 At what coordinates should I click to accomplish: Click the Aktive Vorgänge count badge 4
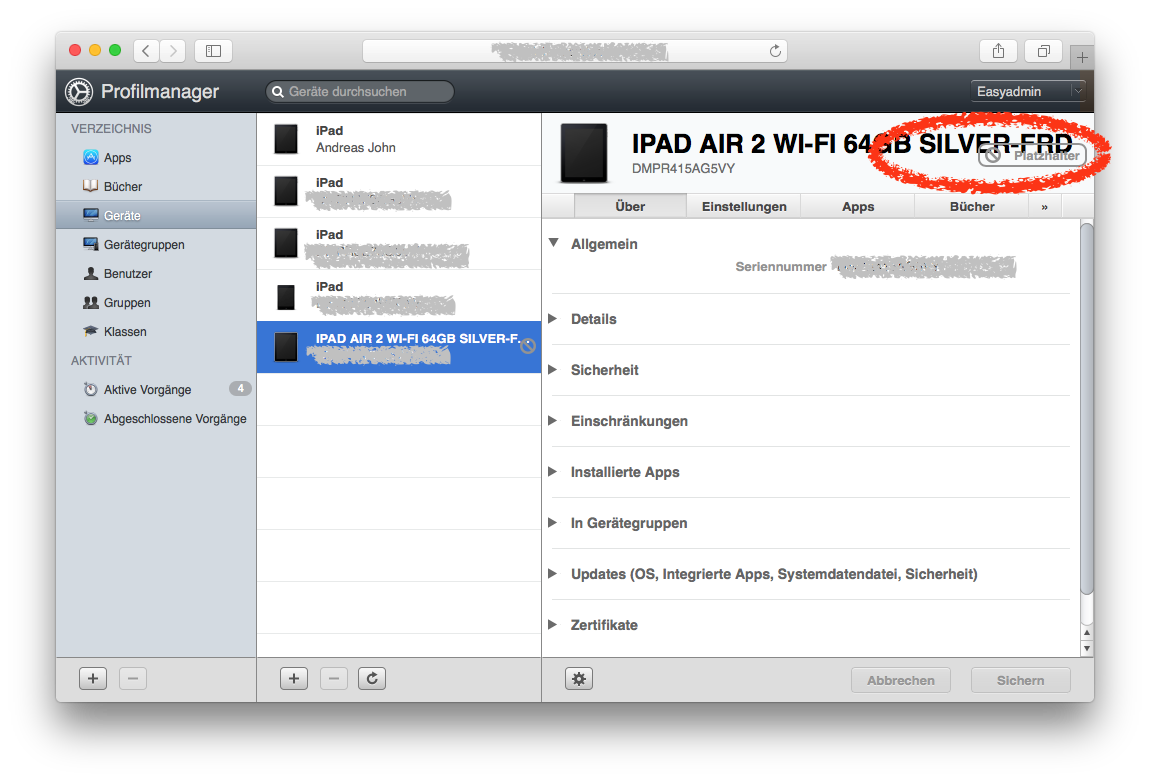click(240, 389)
